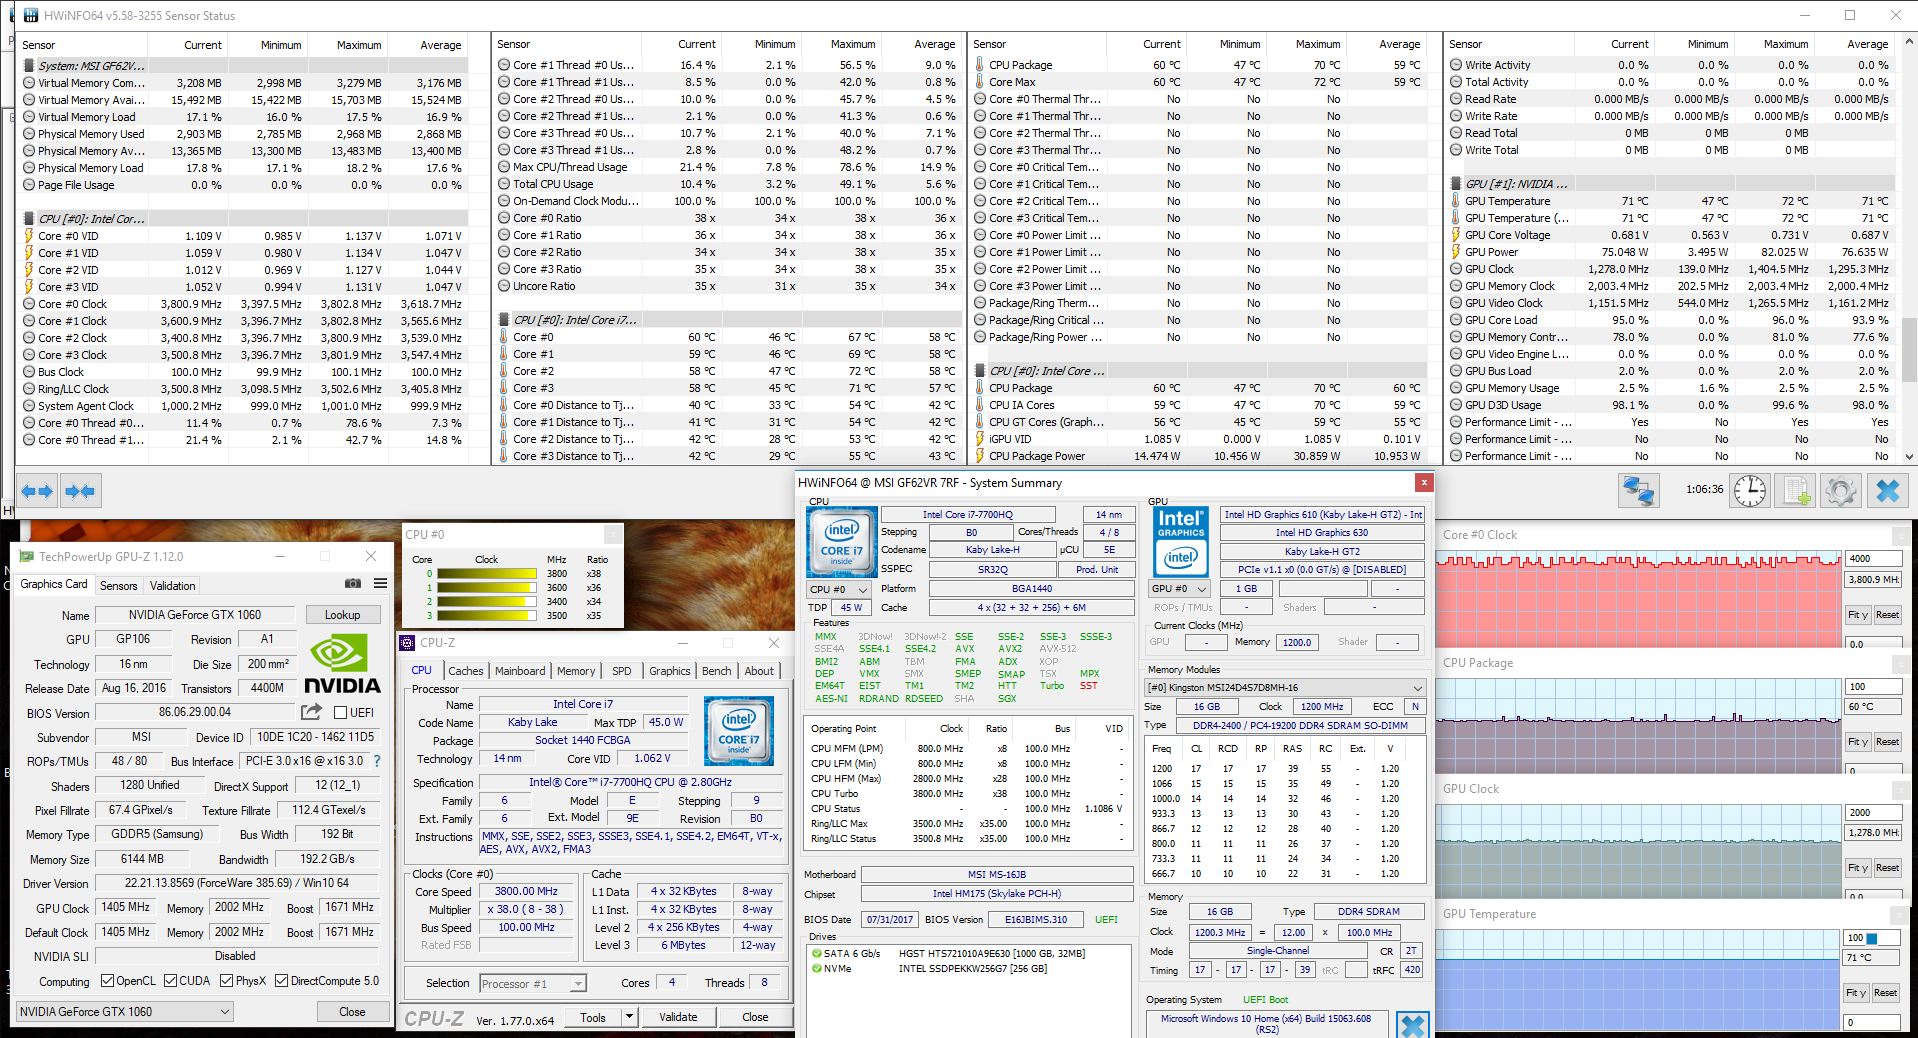Screen dimensions: 1918x1038
Task: Open the Sensors tab in GPU-Z
Action: [x=118, y=586]
